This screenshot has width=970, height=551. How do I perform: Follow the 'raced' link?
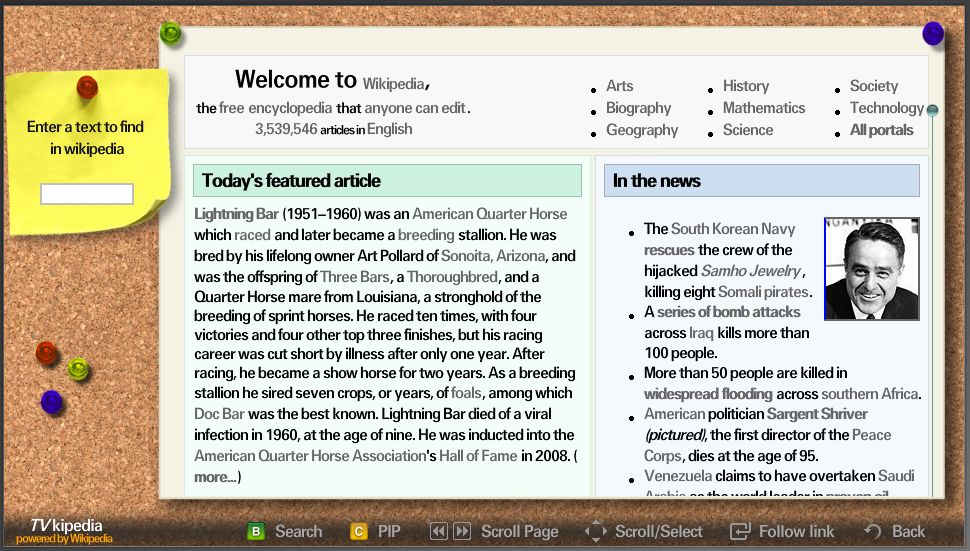pyautogui.click(x=252, y=235)
